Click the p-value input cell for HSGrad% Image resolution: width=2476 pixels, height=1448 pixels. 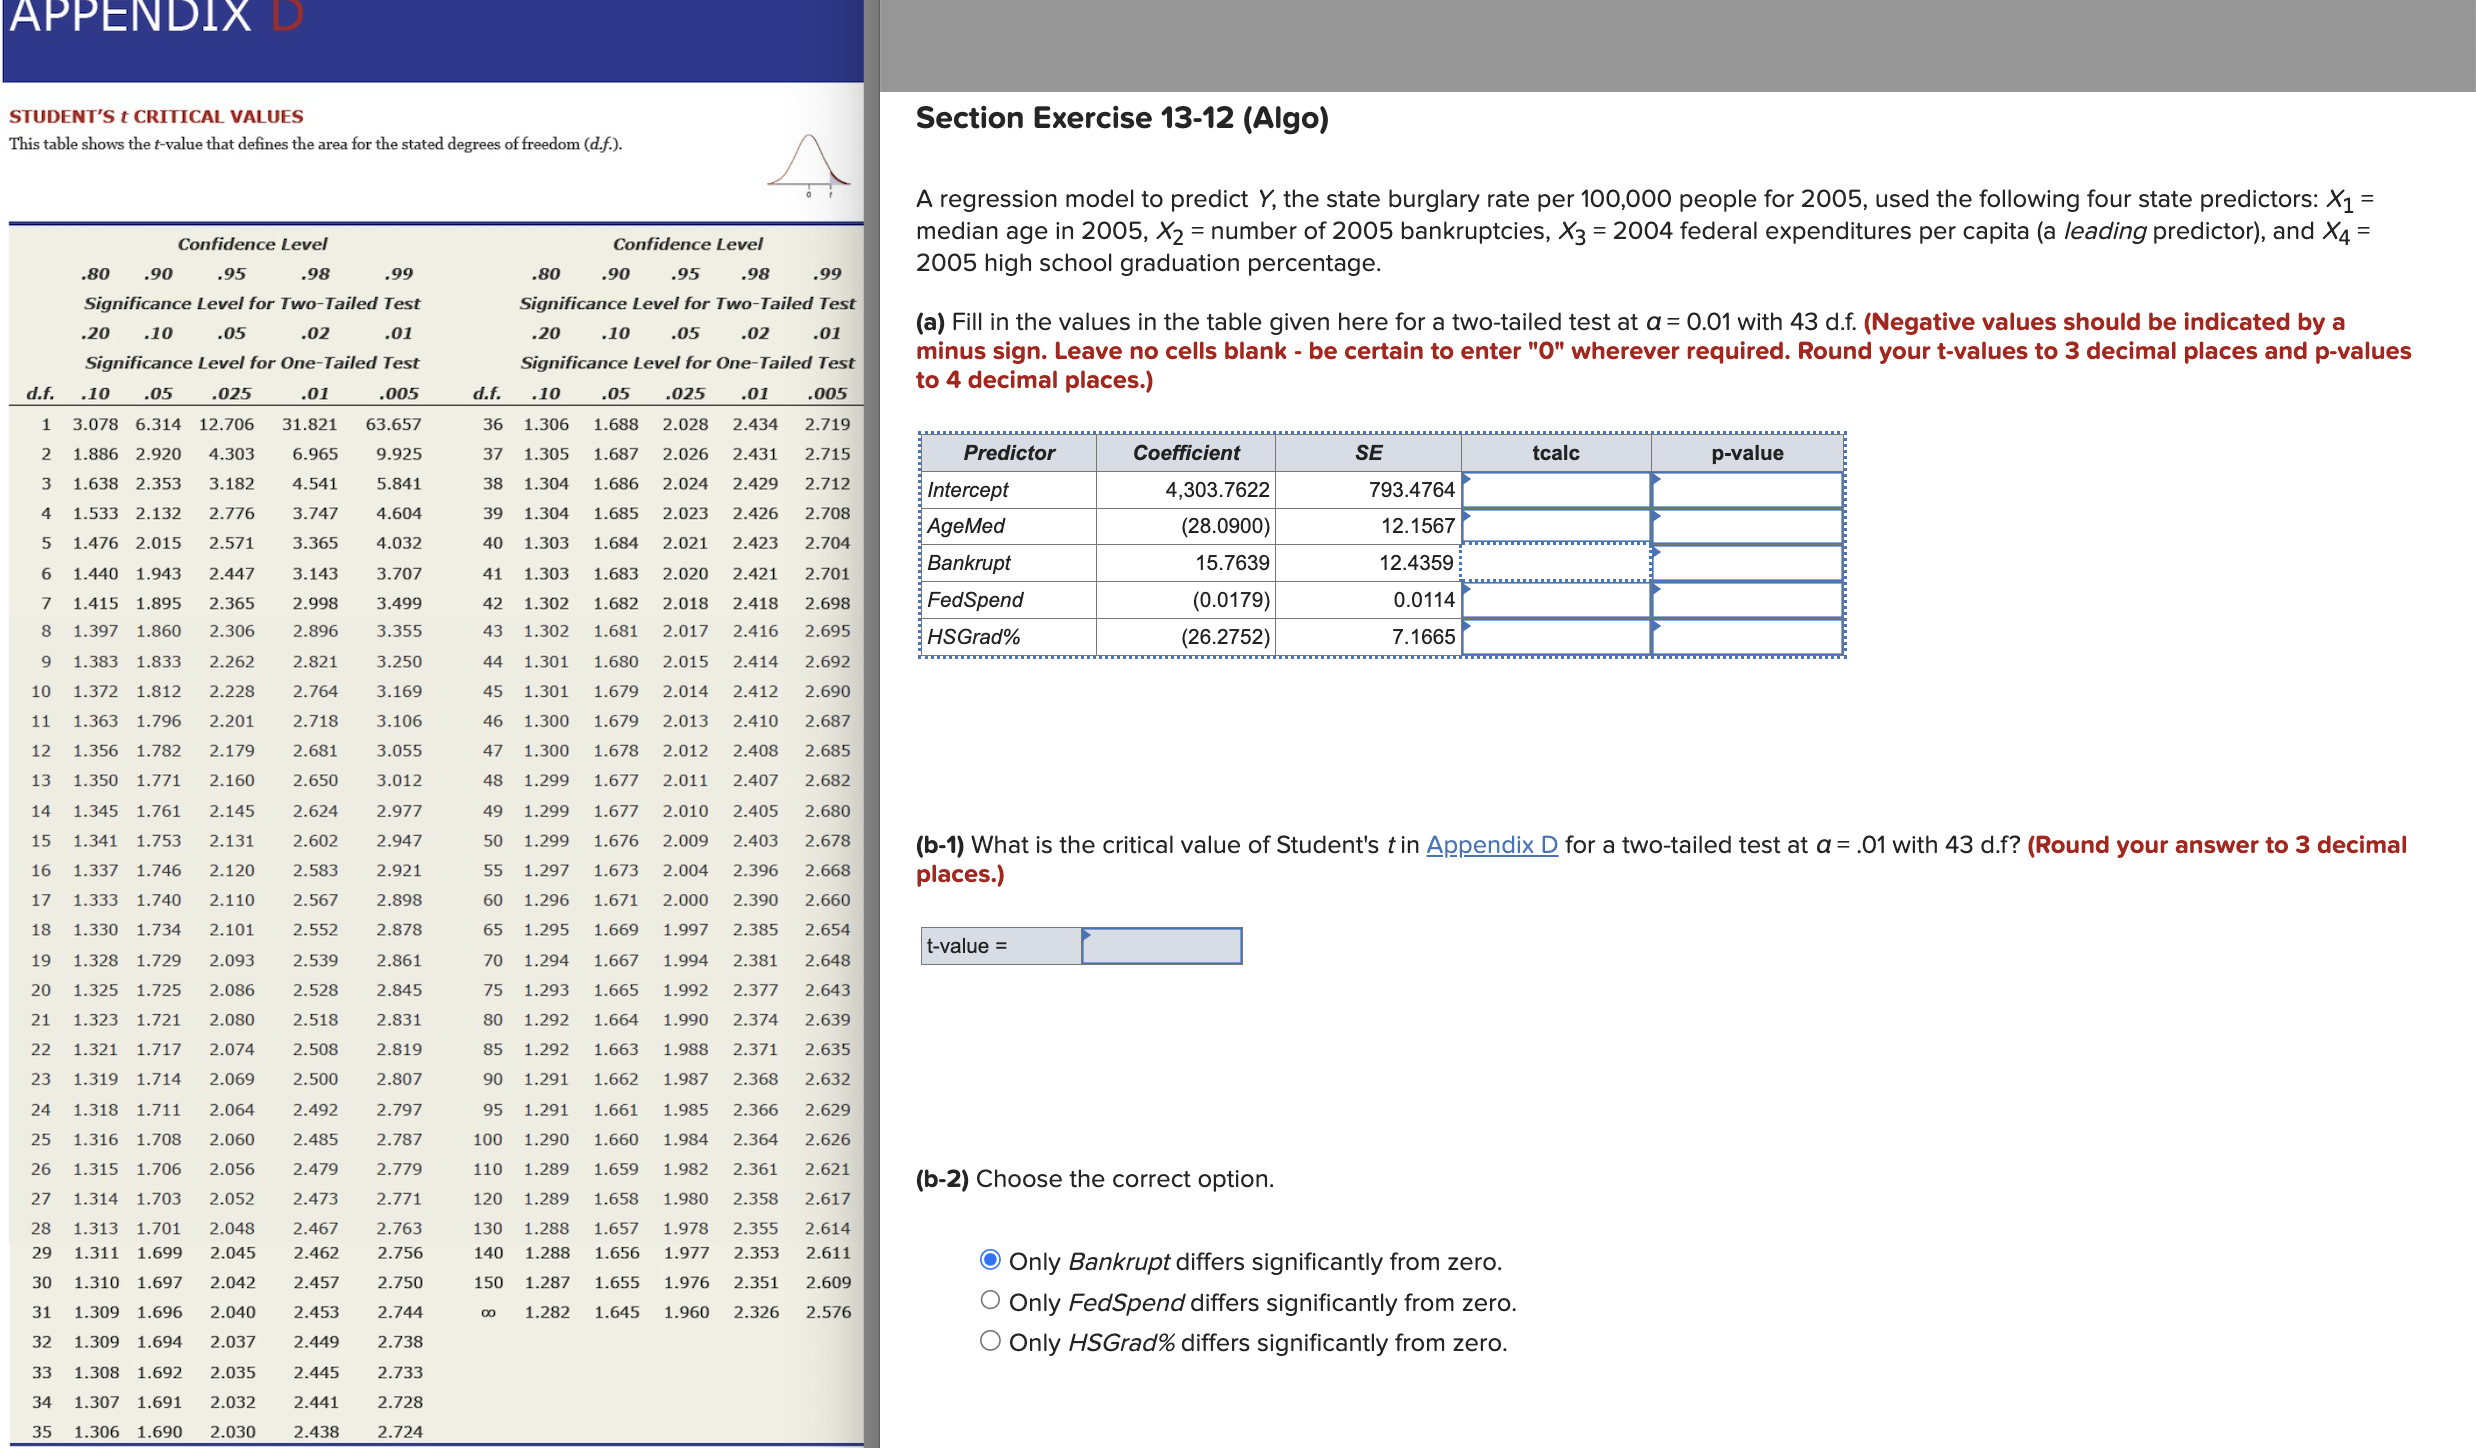(1748, 636)
